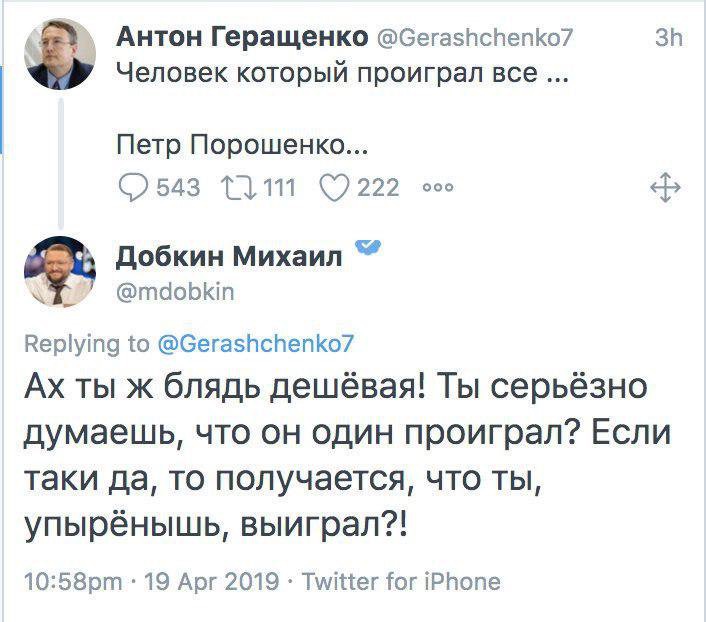
Task: Click the 222 likes count
Action: (378, 187)
